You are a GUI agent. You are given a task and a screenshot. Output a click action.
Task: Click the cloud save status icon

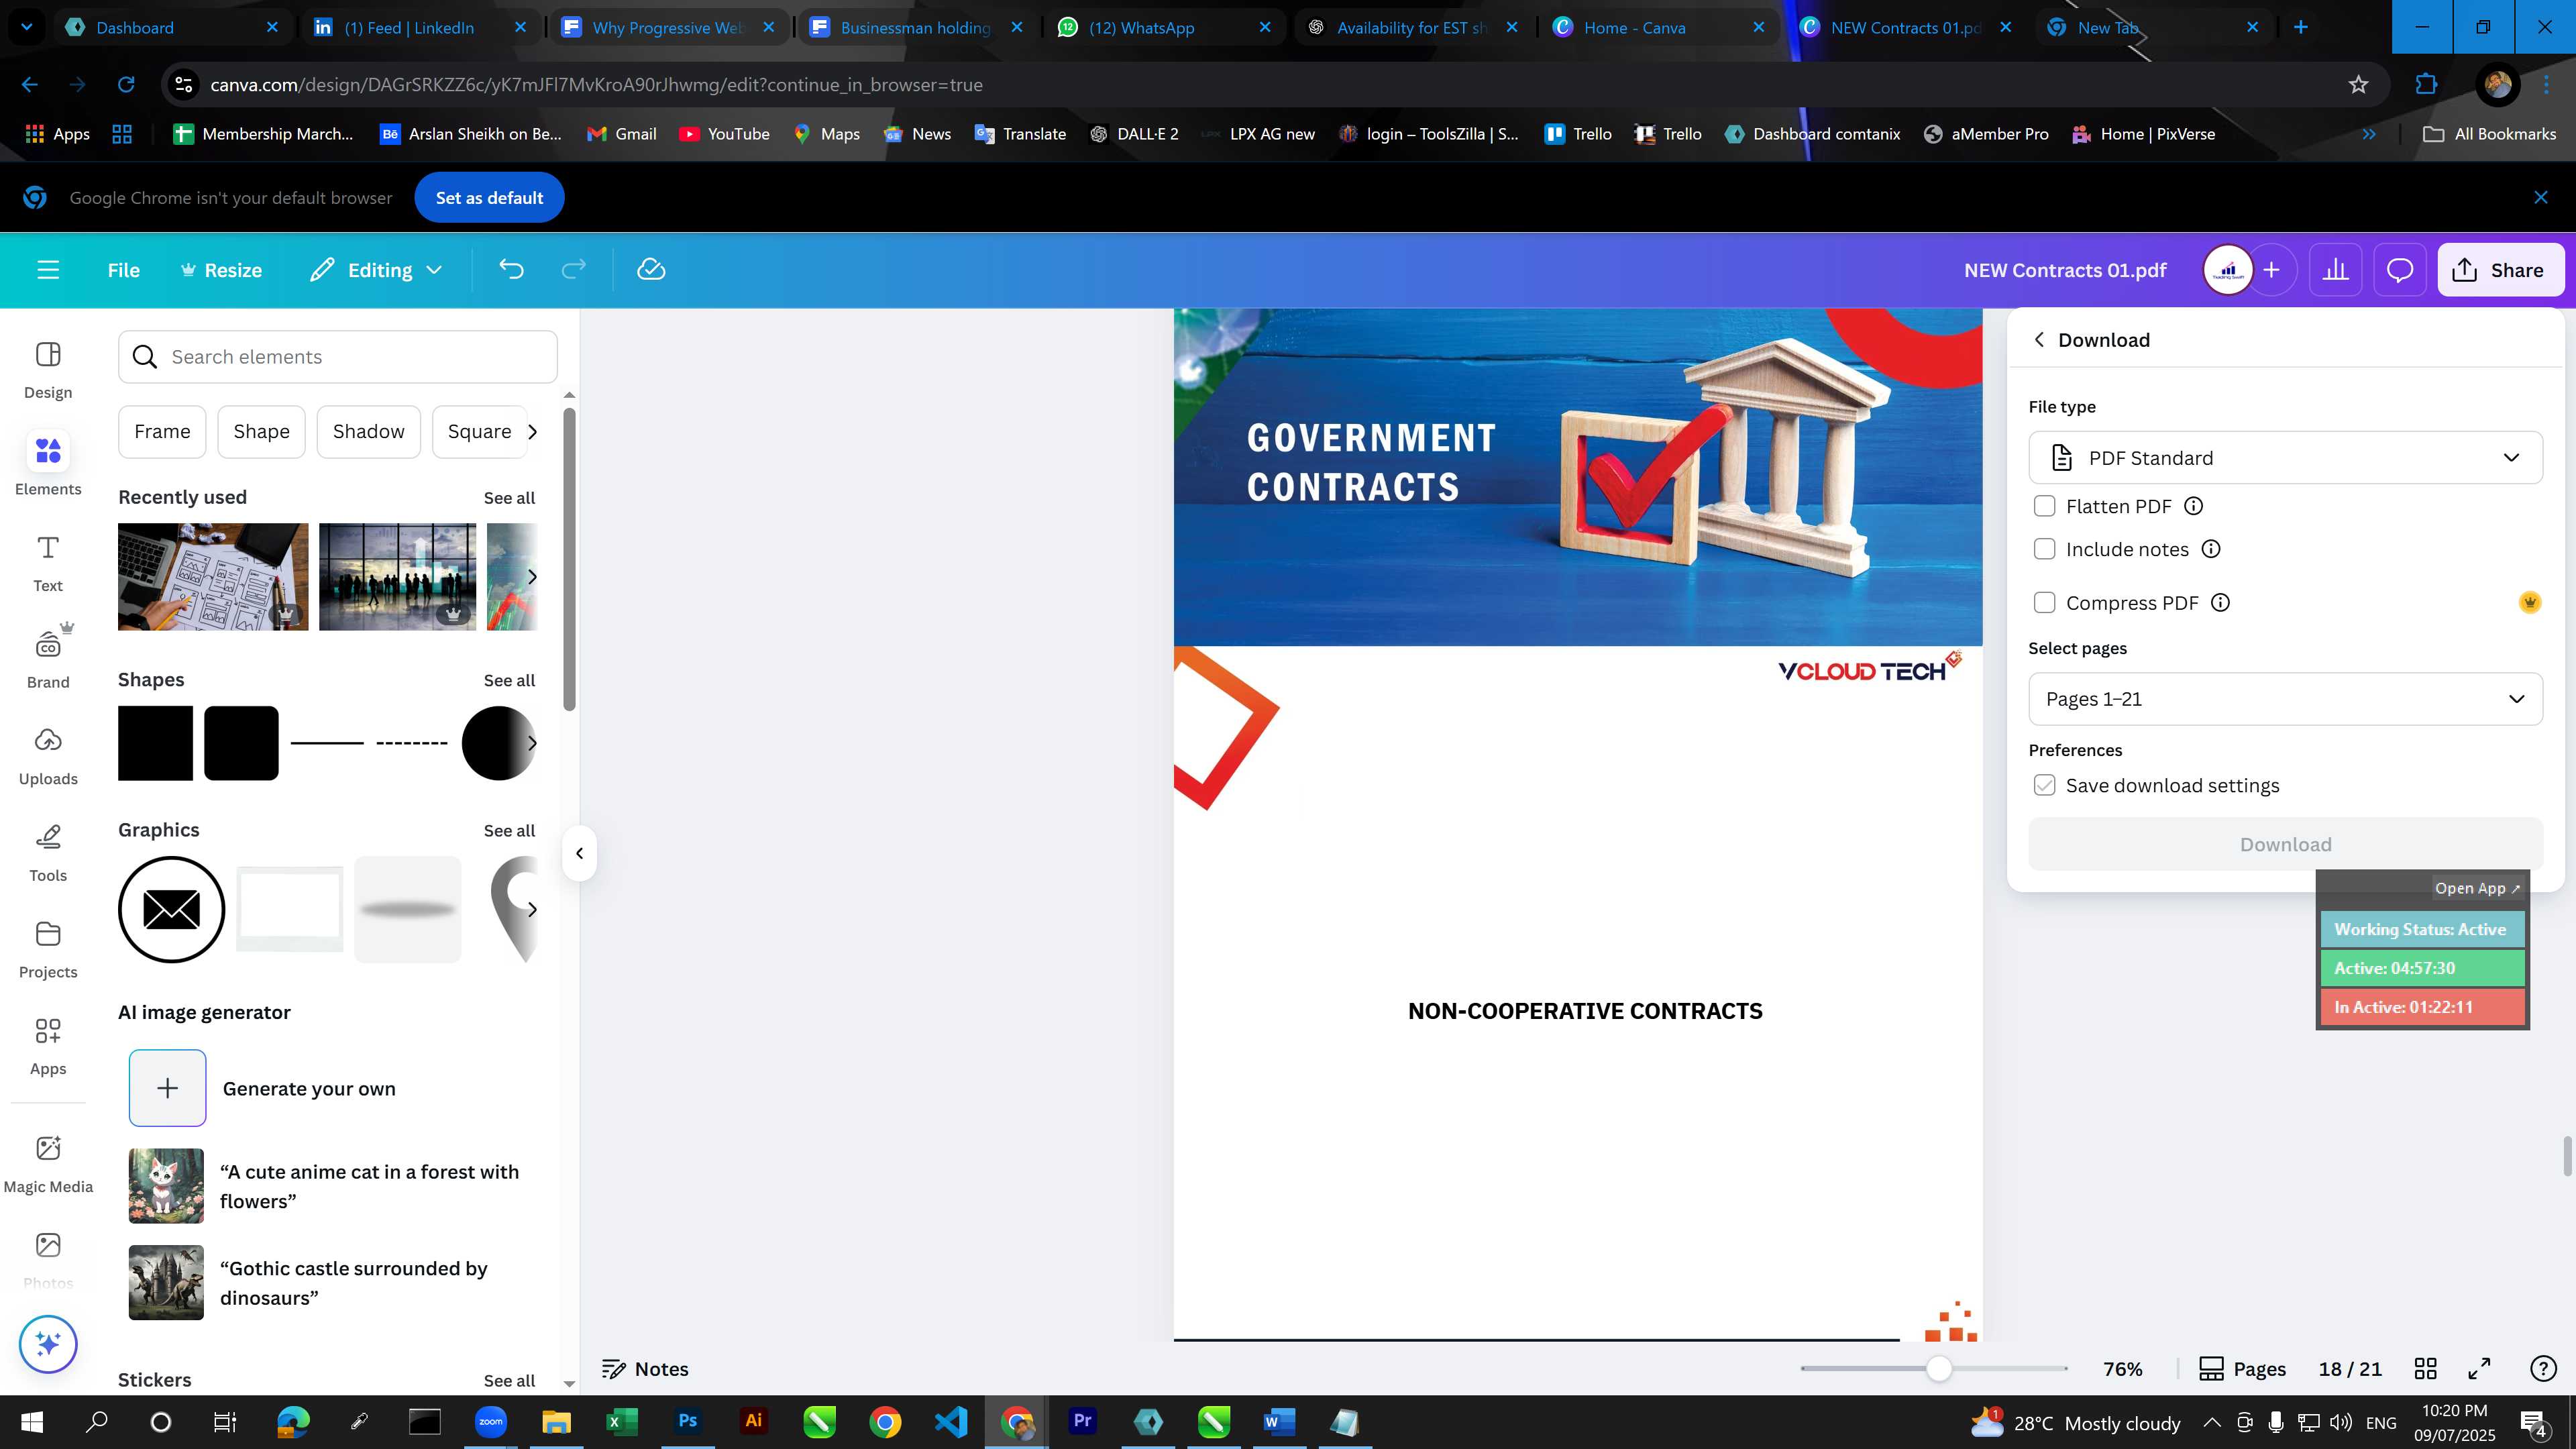coord(651,270)
